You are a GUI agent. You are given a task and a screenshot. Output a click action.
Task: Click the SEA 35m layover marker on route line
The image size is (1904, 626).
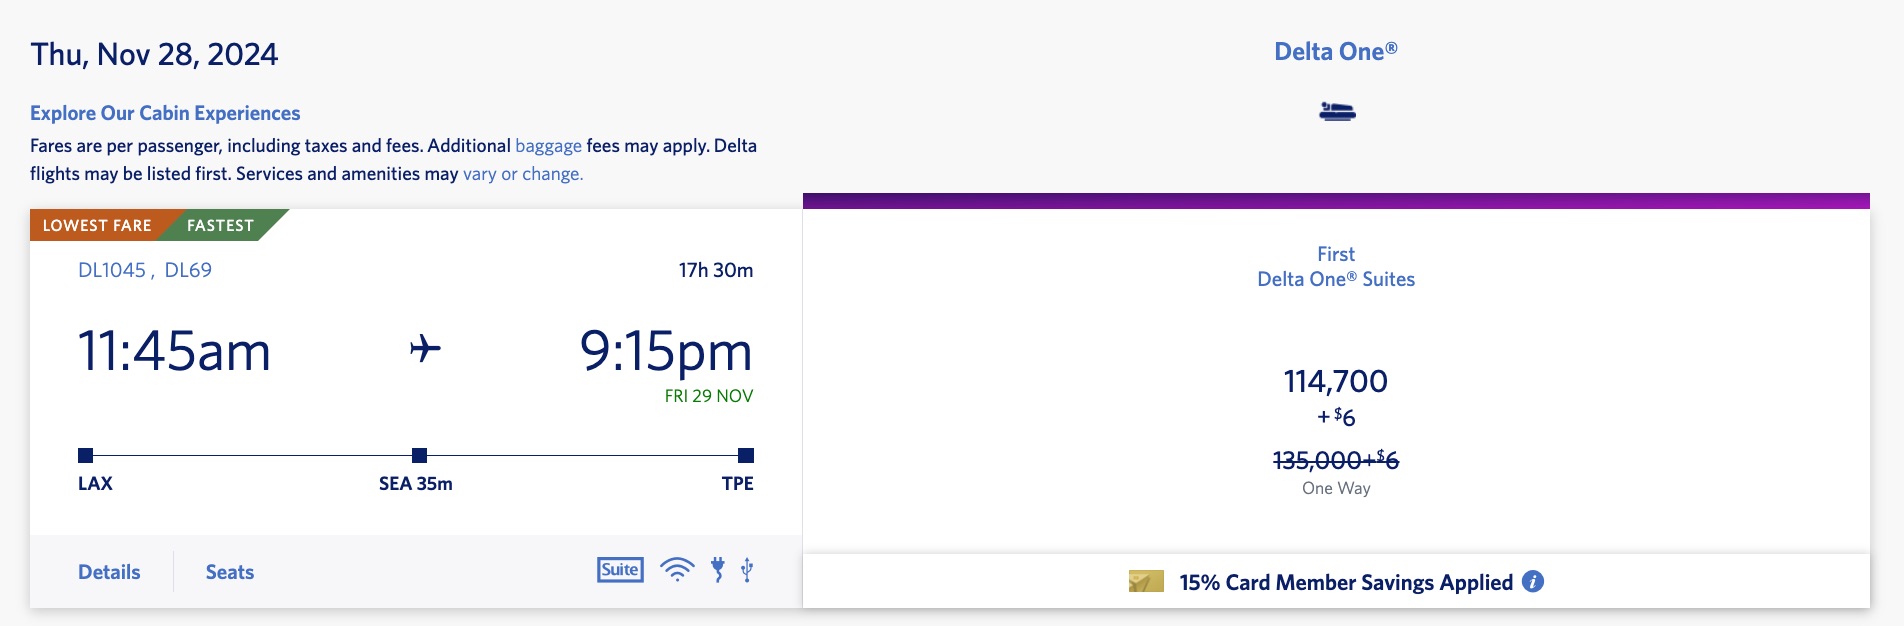pos(416,455)
